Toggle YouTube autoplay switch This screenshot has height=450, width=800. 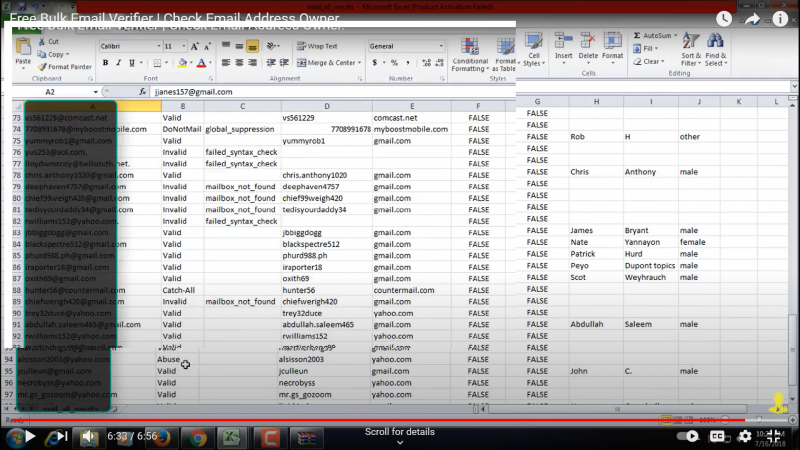[x=687, y=436]
